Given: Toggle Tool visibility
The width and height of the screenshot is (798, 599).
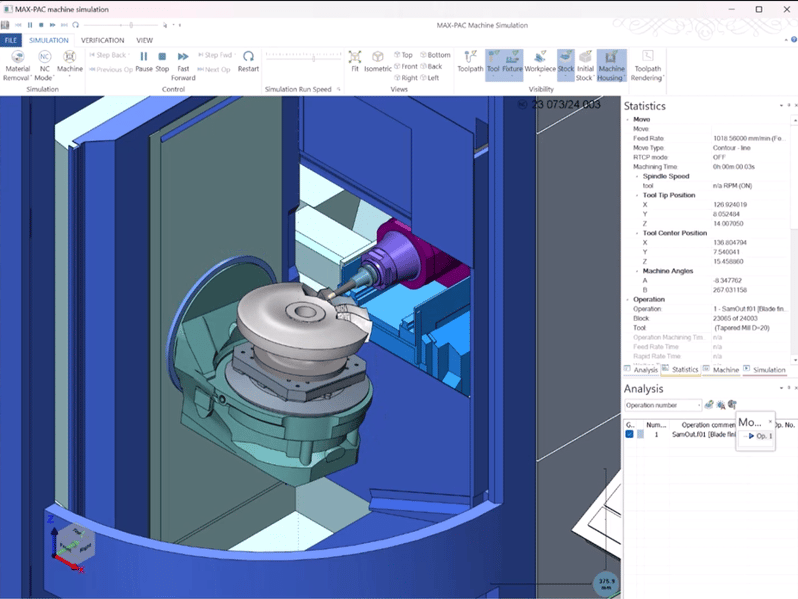Looking at the screenshot, I should 493,65.
